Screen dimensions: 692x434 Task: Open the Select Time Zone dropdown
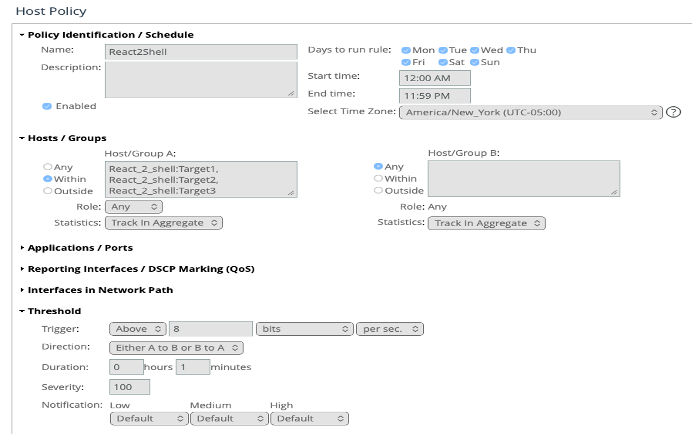(530, 112)
